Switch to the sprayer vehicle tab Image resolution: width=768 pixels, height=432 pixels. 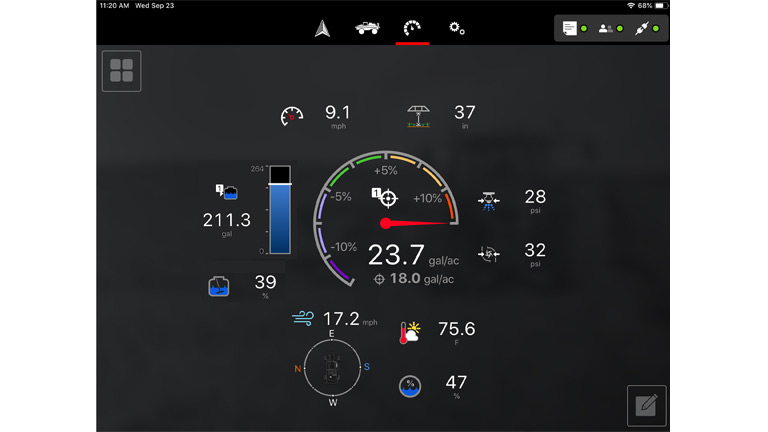coord(367,28)
